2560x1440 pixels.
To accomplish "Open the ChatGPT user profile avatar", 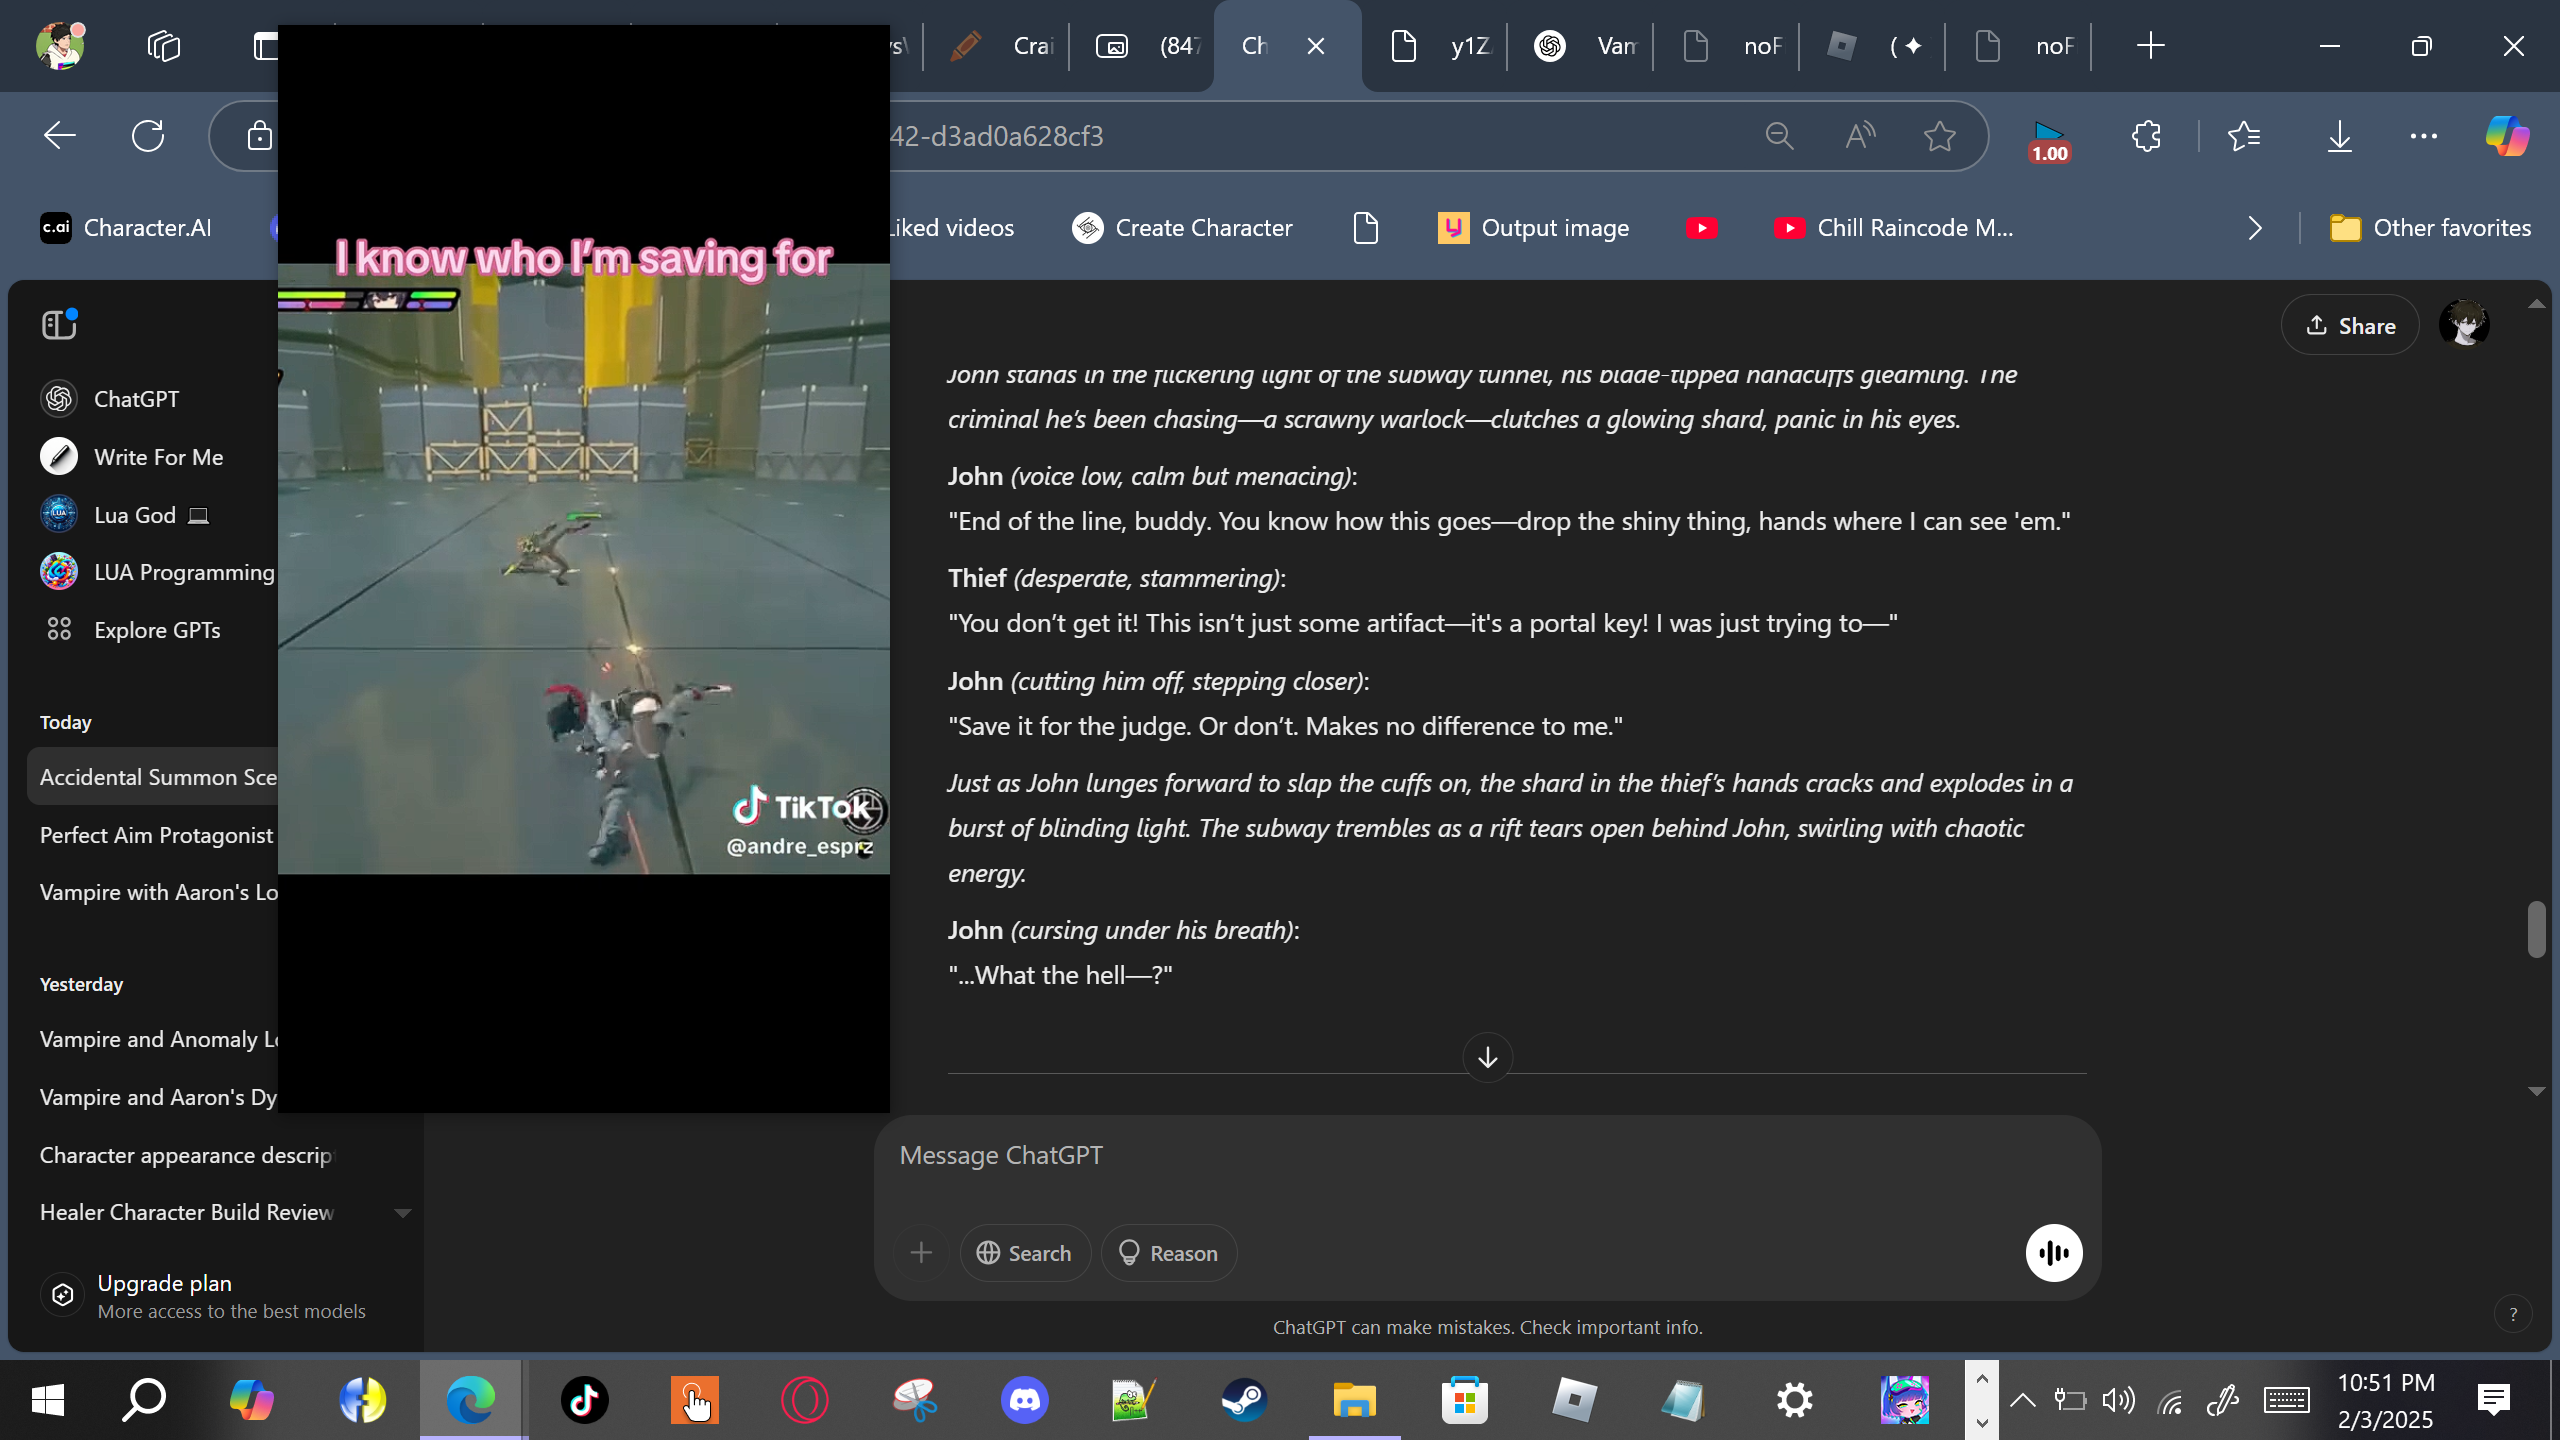I will 2464,324.
